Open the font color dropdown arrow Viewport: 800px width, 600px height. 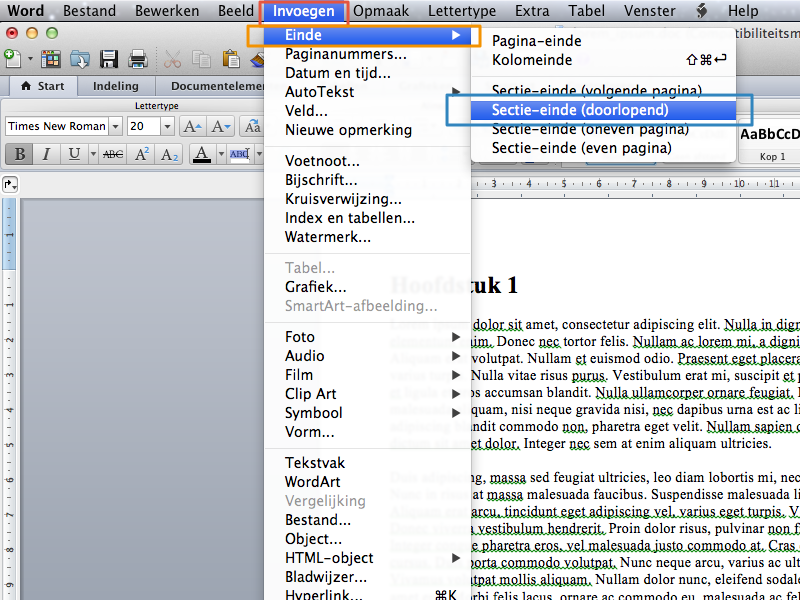coord(221,154)
